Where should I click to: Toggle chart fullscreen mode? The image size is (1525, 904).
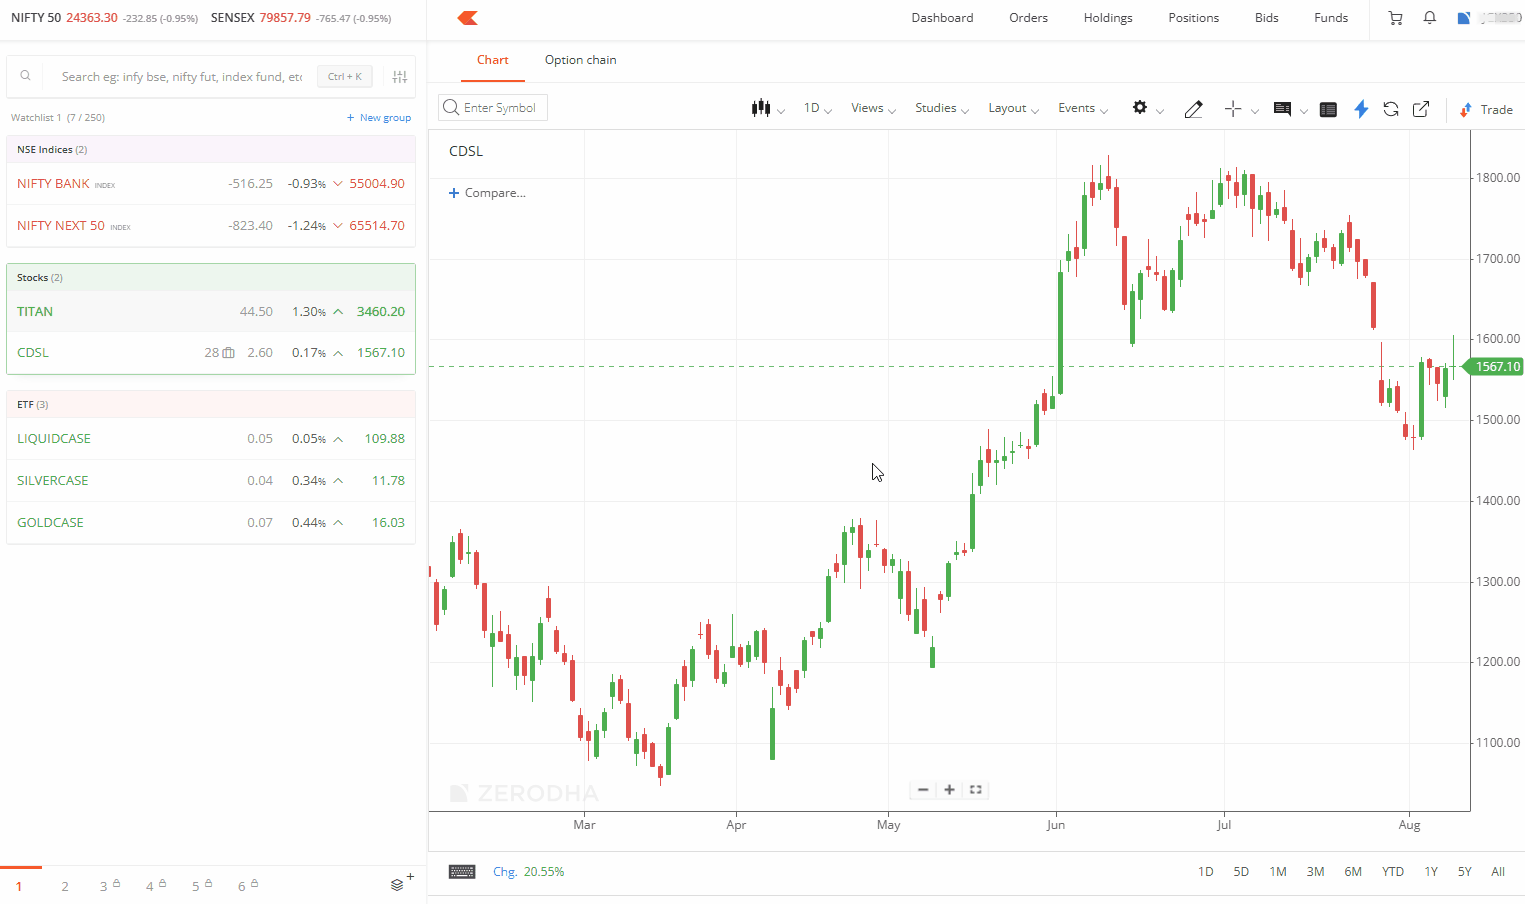click(976, 790)
